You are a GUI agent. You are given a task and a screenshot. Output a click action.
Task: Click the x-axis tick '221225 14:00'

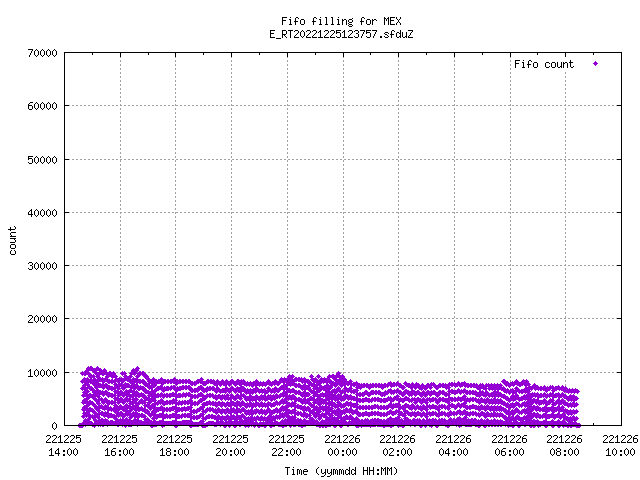63,446
